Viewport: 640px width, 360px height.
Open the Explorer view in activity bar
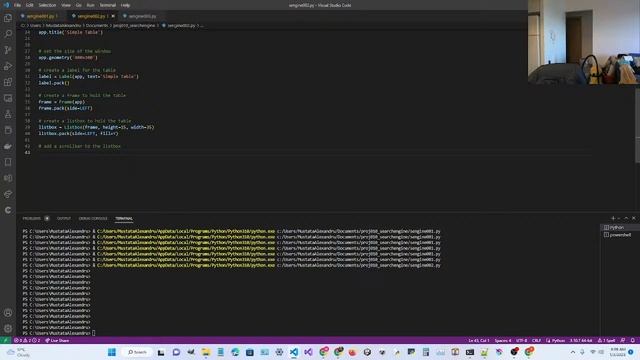[8, 18]
